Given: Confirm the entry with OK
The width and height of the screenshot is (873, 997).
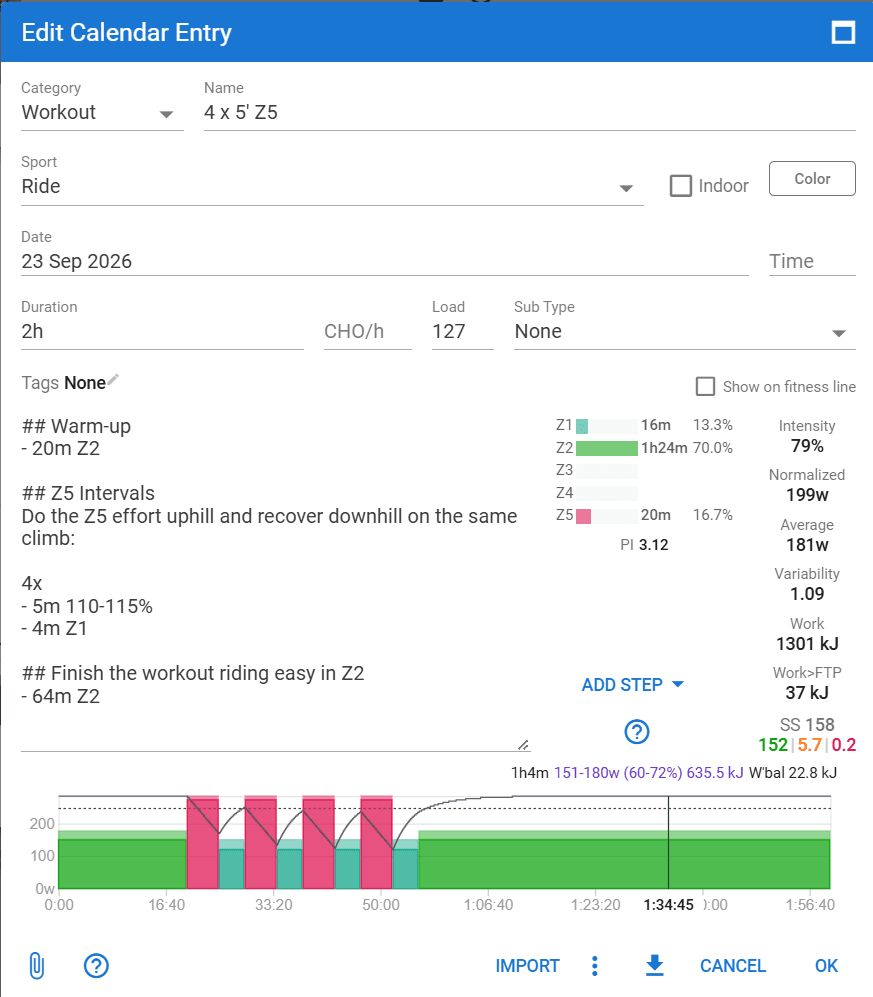Looking at the screenshot, I should [x=826, y=966].
